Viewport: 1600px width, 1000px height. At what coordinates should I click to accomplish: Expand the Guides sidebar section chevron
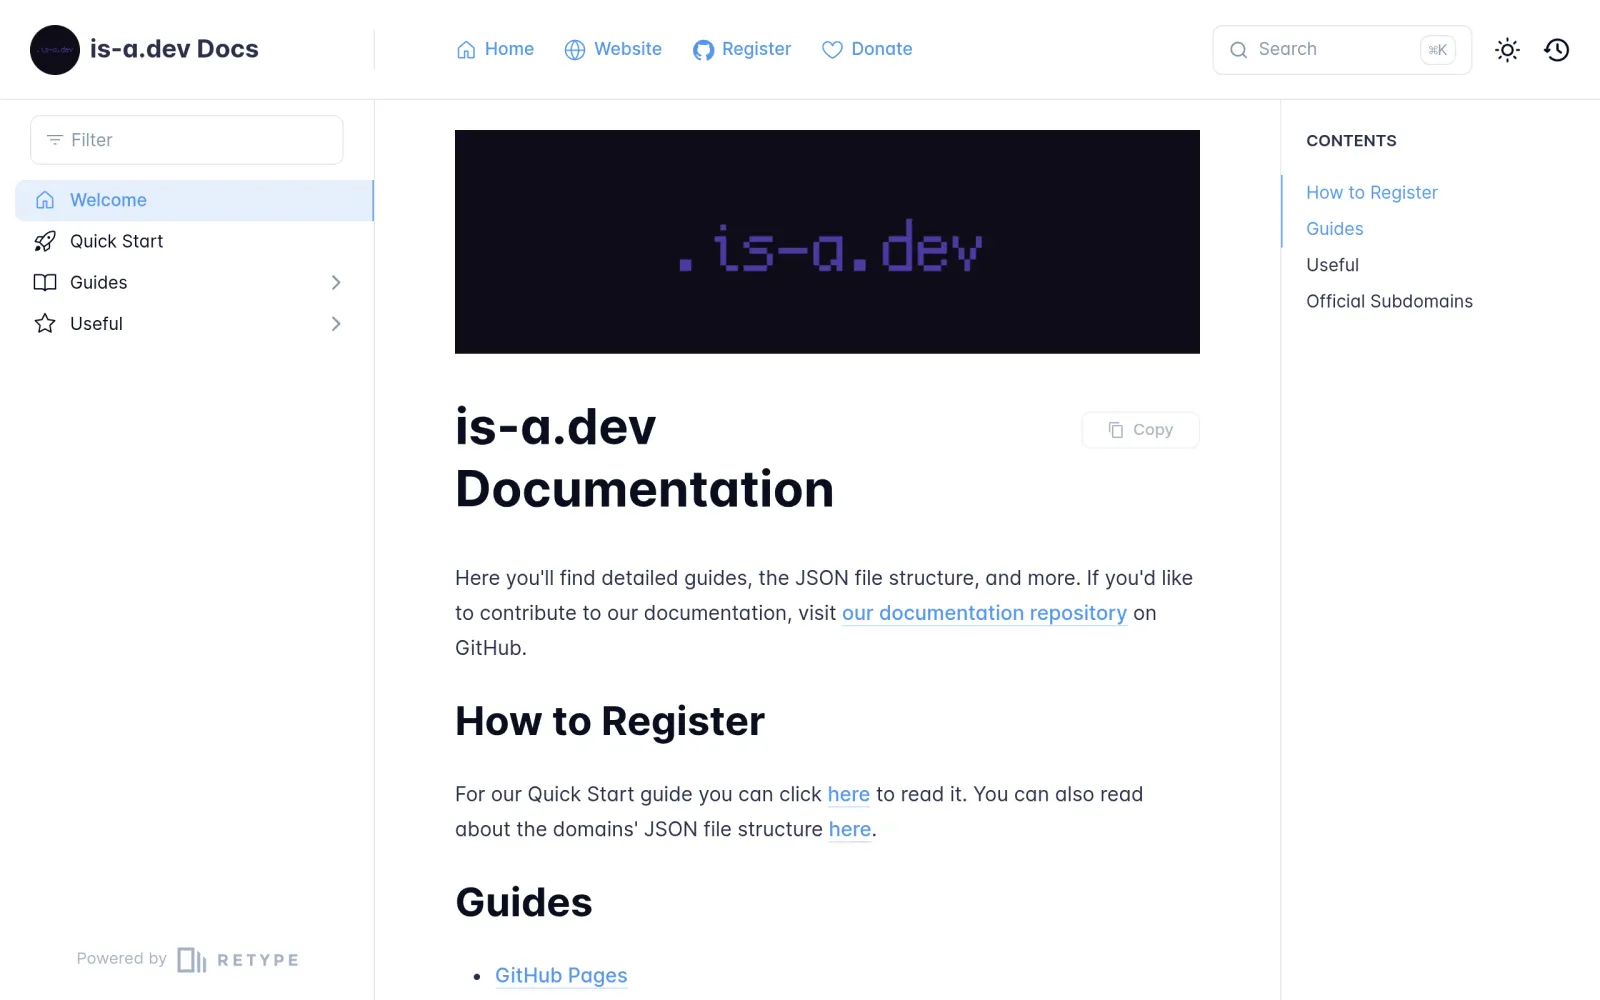pos(336,283)
